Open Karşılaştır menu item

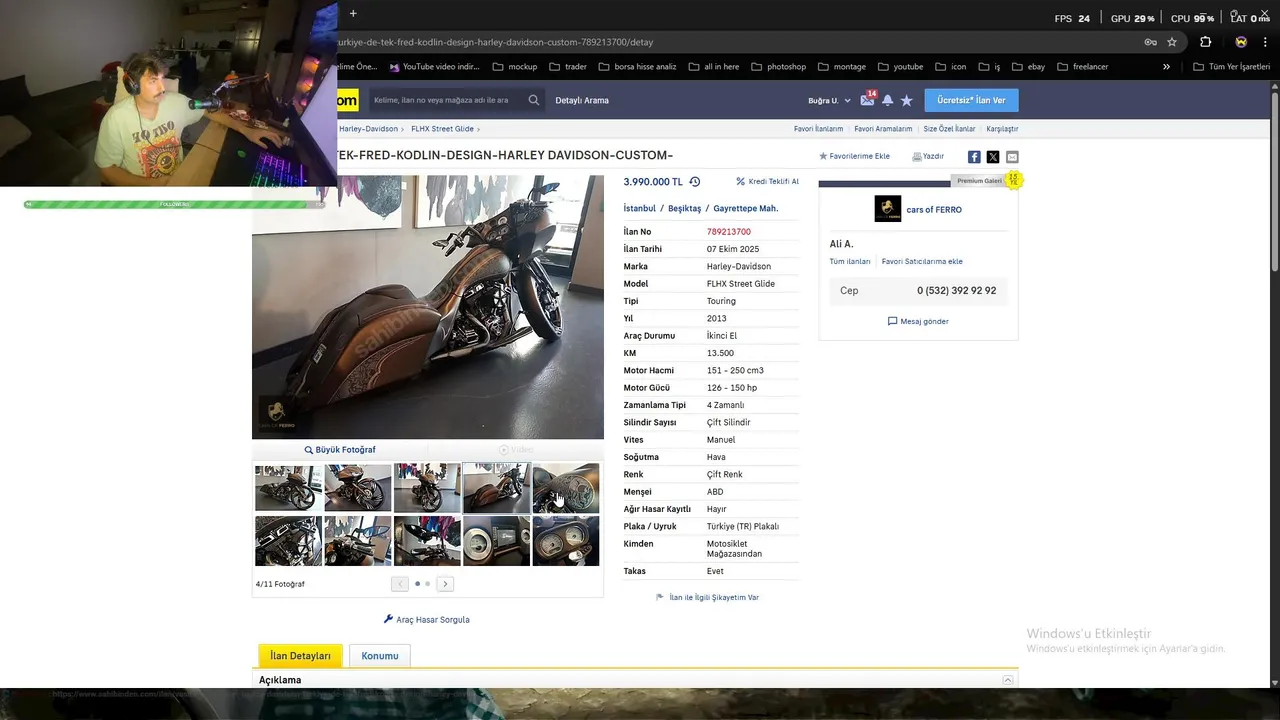pos(1002,129)
